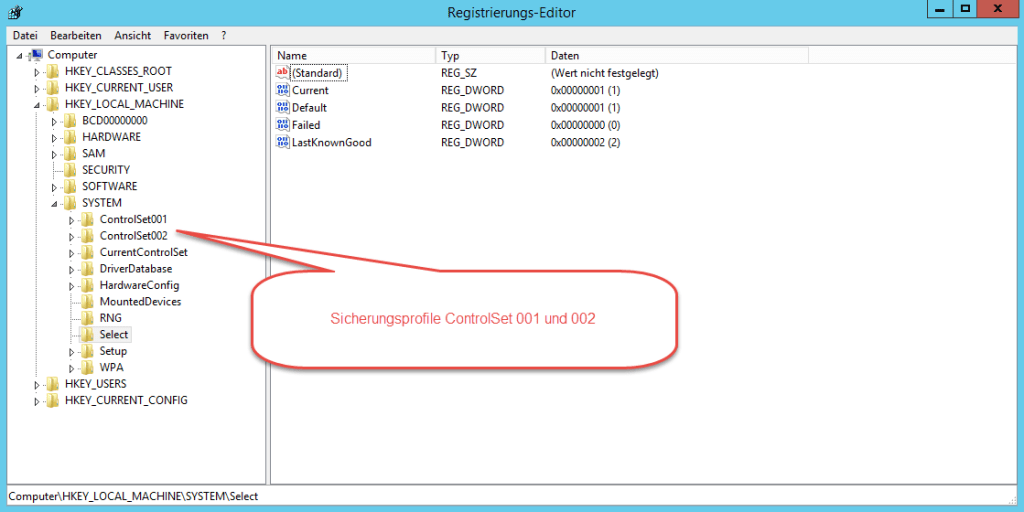Open the Datei menu
The height and width of the screenshot is (512, 1024).
[x=25, y=35]
